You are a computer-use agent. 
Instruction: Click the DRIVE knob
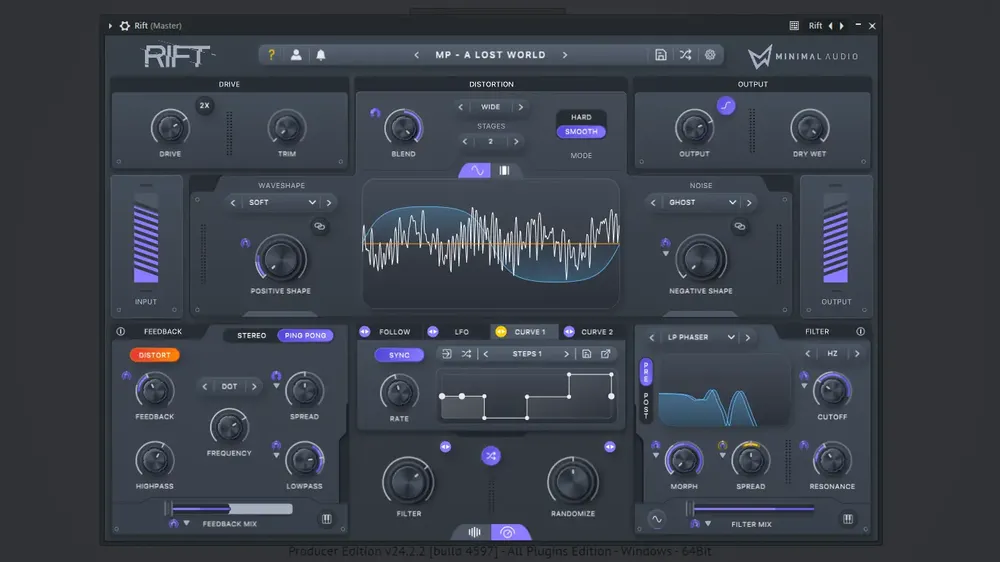(170, 128)
